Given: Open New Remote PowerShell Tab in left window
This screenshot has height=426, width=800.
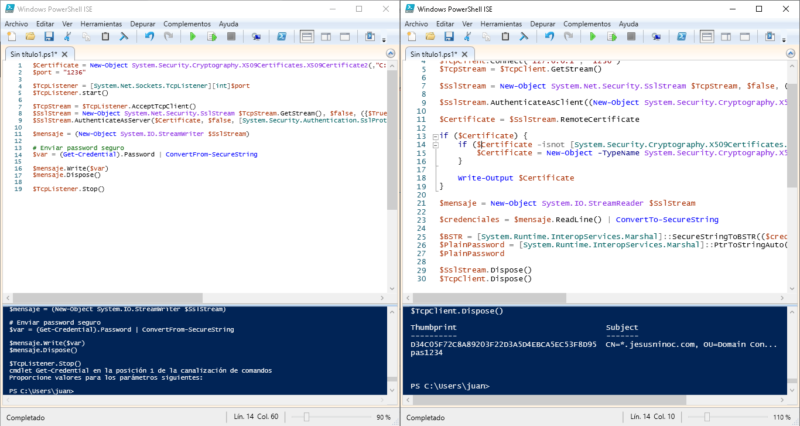Looking at the screenshot, I should pos(256,37).
